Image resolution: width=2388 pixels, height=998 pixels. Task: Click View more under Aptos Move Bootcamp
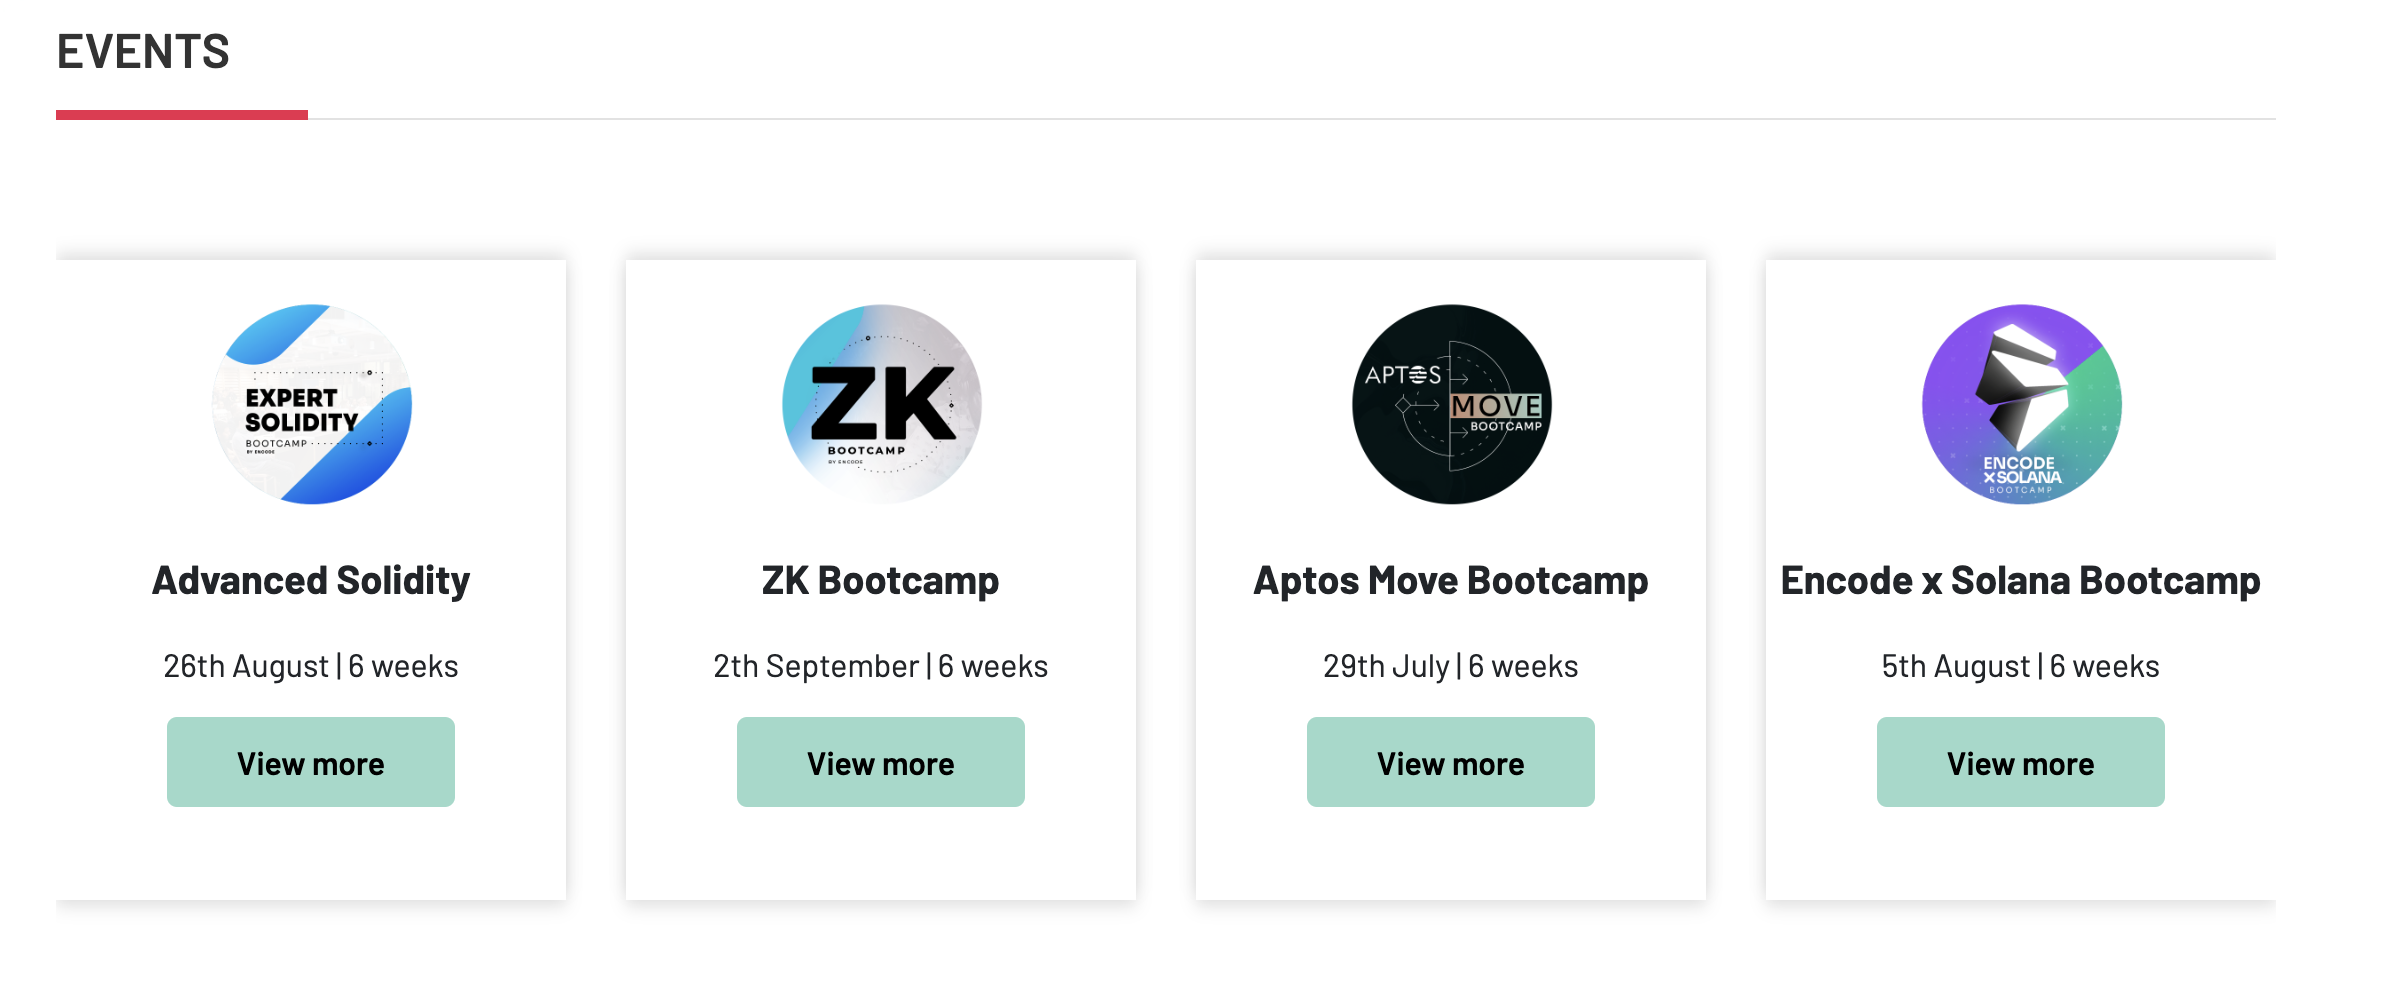coord(1450,762)
